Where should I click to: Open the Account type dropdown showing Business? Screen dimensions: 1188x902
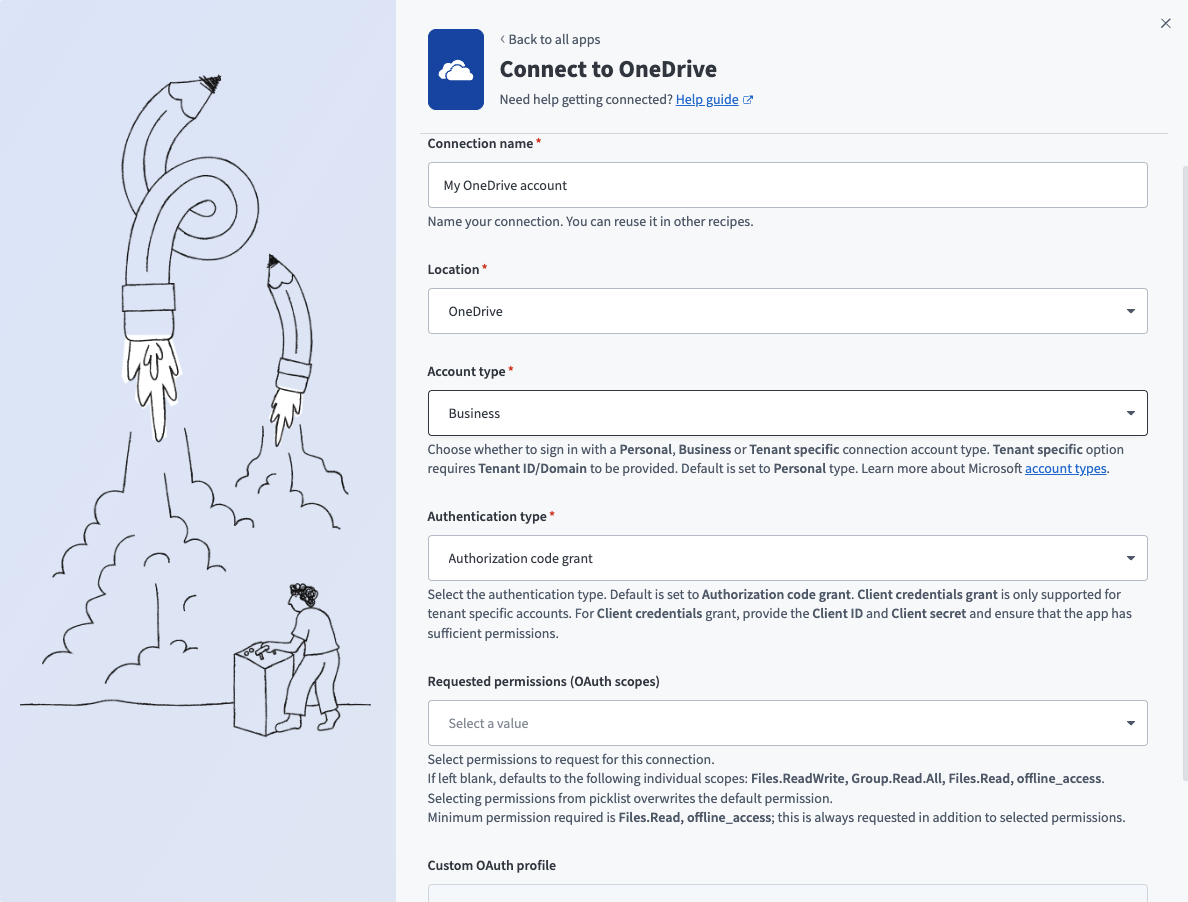(x=787, y=414)
